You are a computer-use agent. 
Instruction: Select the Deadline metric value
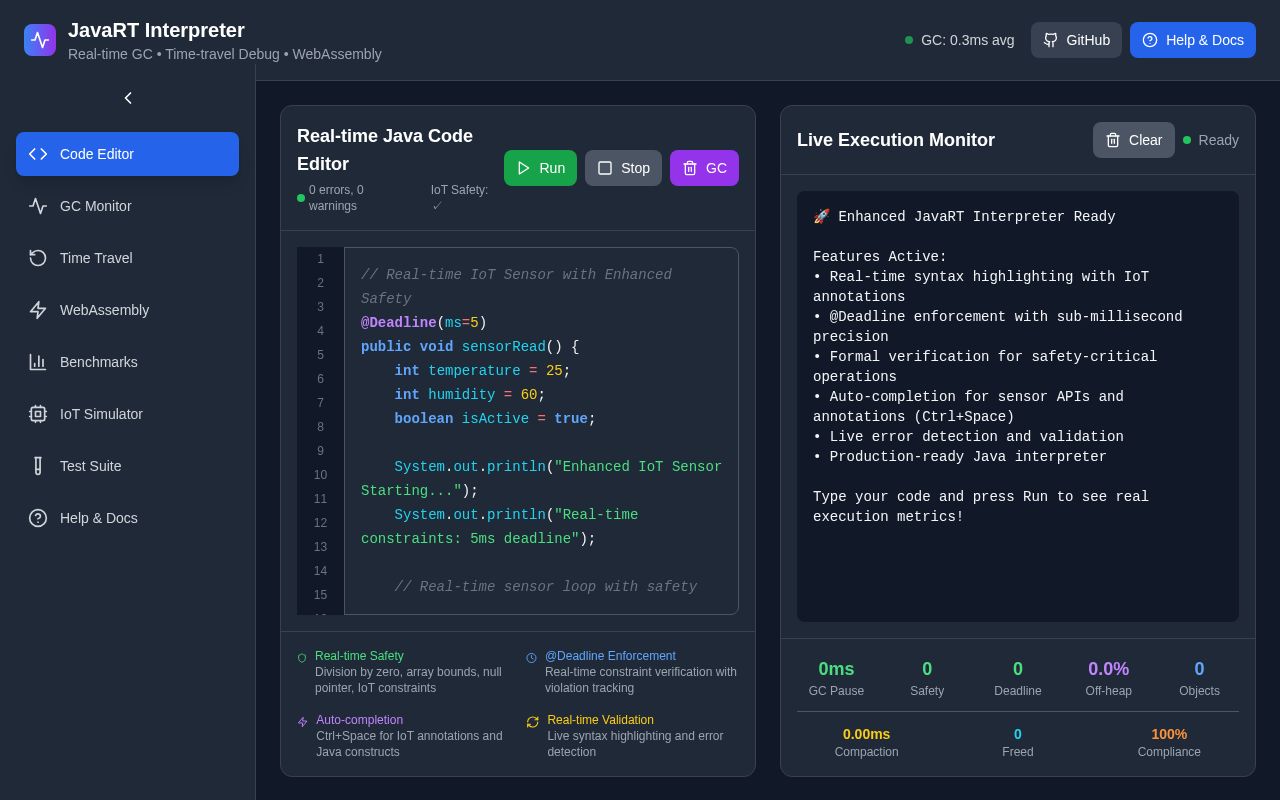1018,669
